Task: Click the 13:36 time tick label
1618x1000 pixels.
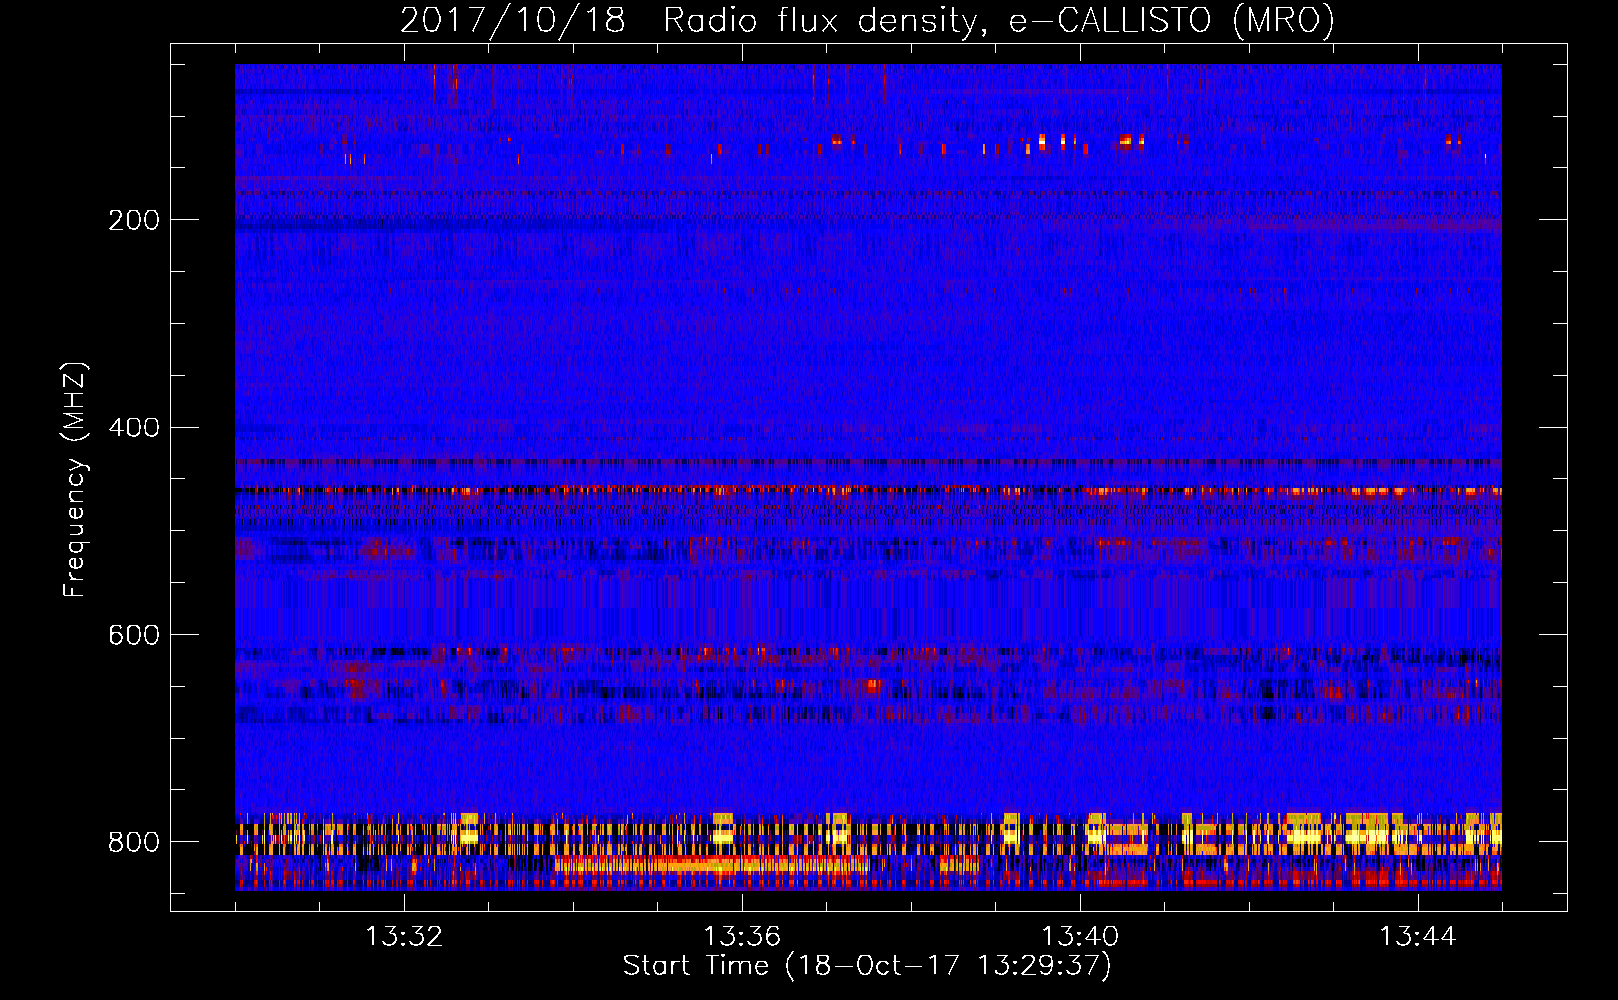Action: coord(742,936)
